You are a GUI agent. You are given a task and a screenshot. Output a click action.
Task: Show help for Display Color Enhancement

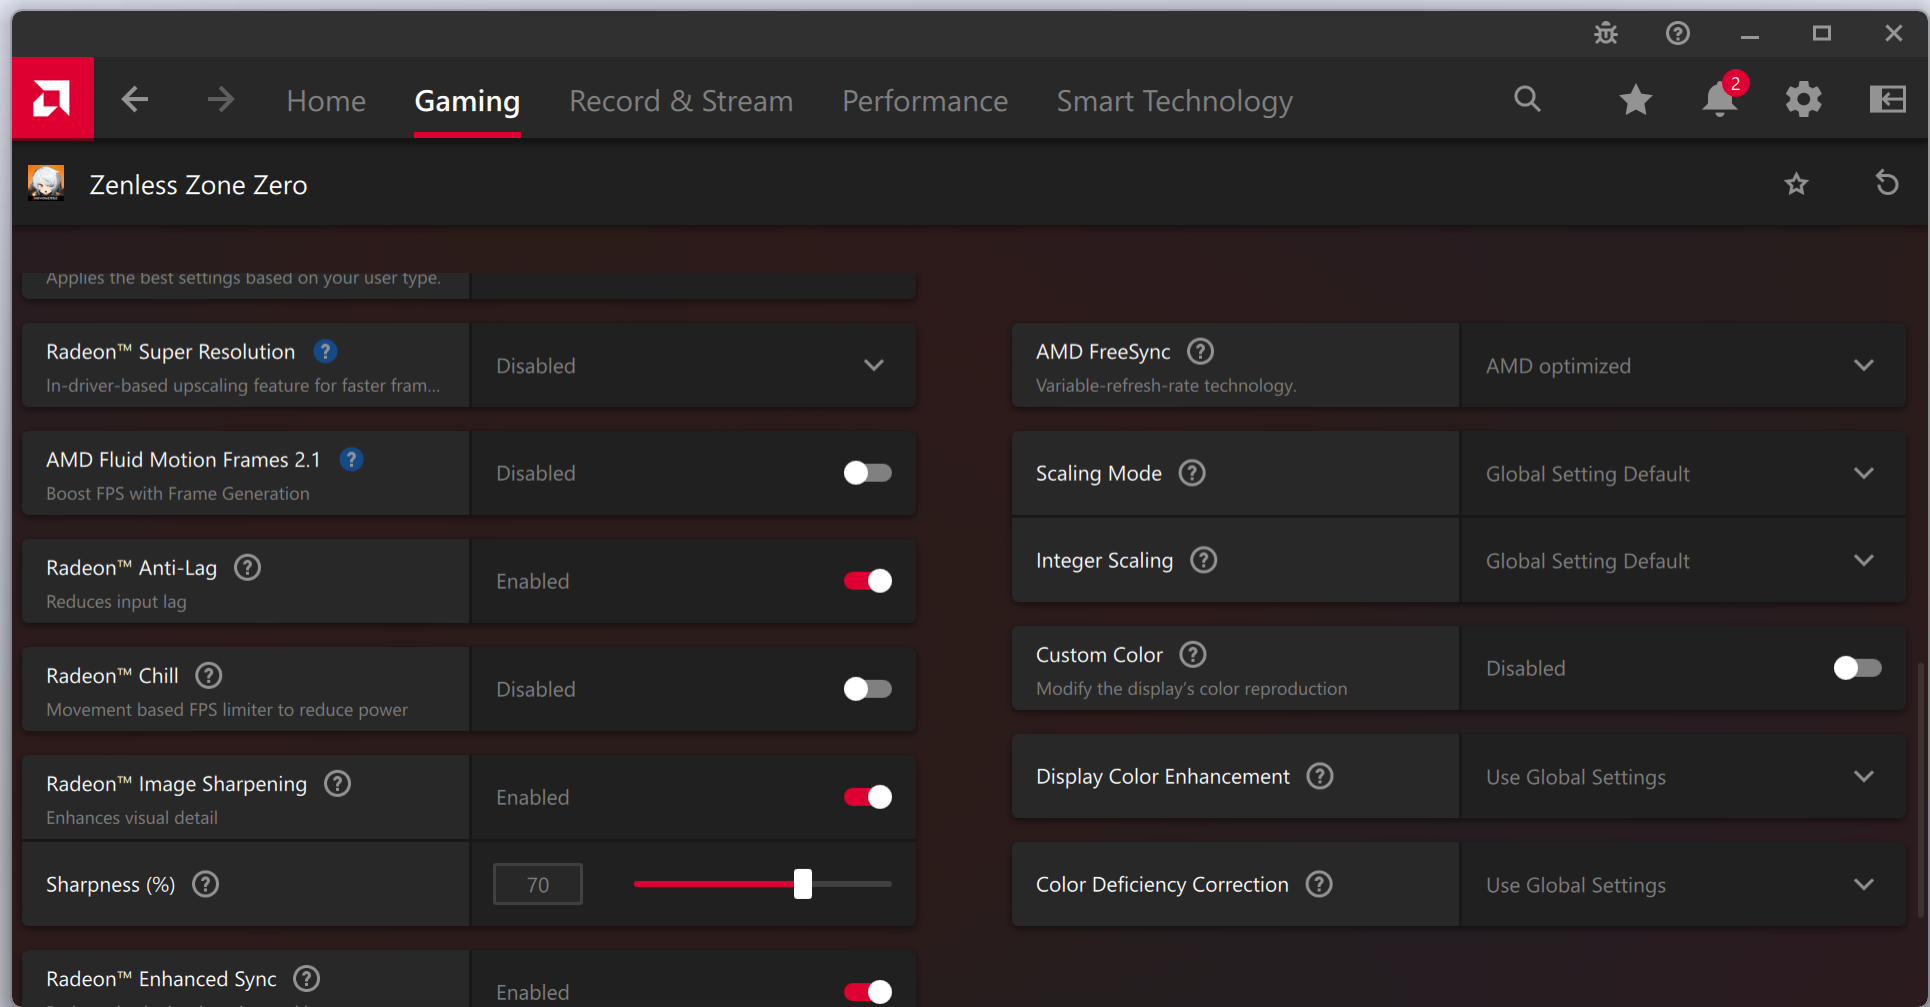[1320, 776]
